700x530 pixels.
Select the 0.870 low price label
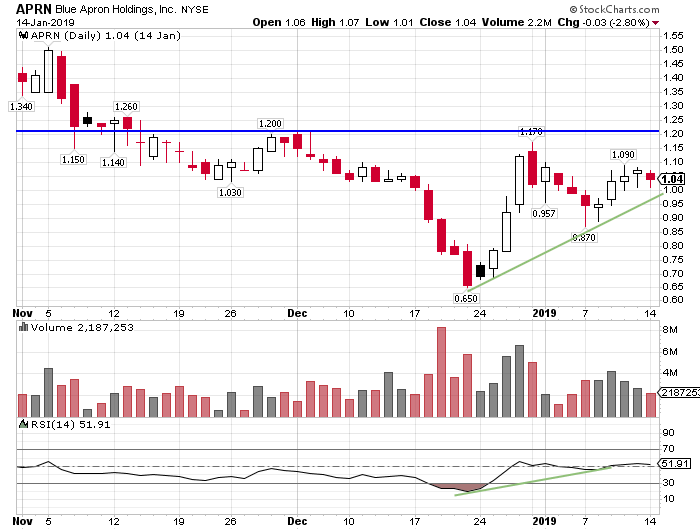[584, 238]
